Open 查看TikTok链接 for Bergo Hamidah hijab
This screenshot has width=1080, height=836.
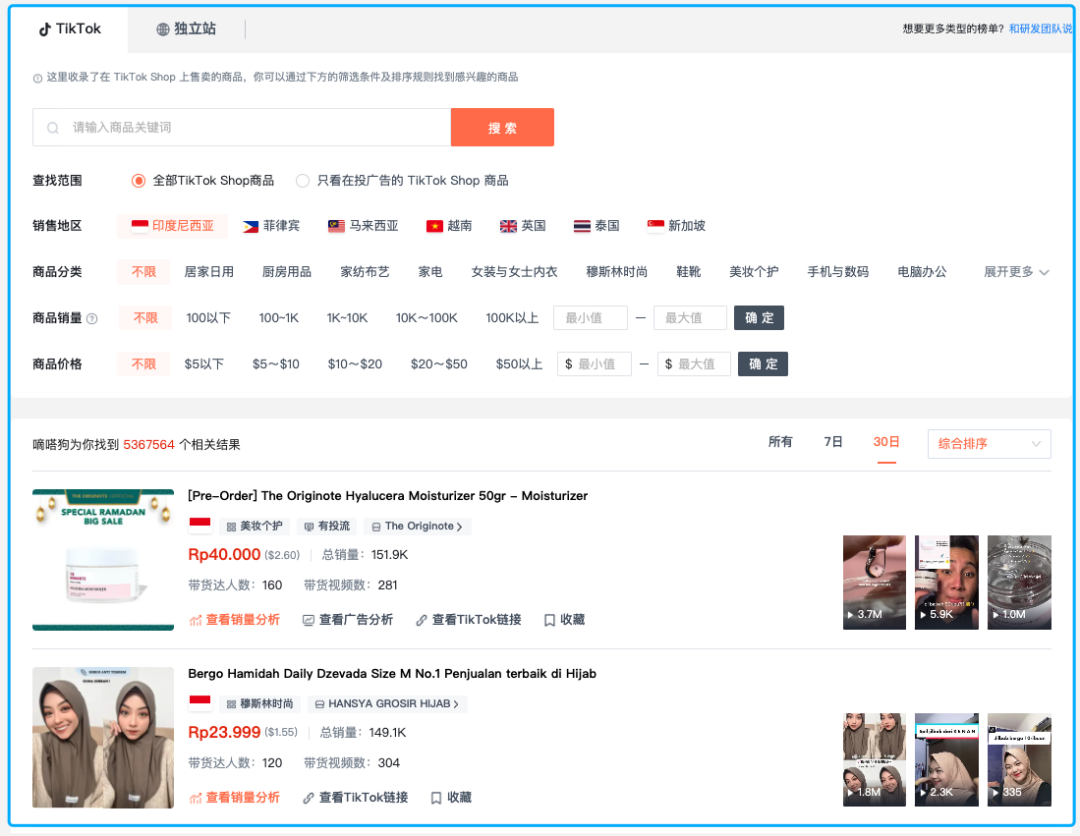[354, 798]
